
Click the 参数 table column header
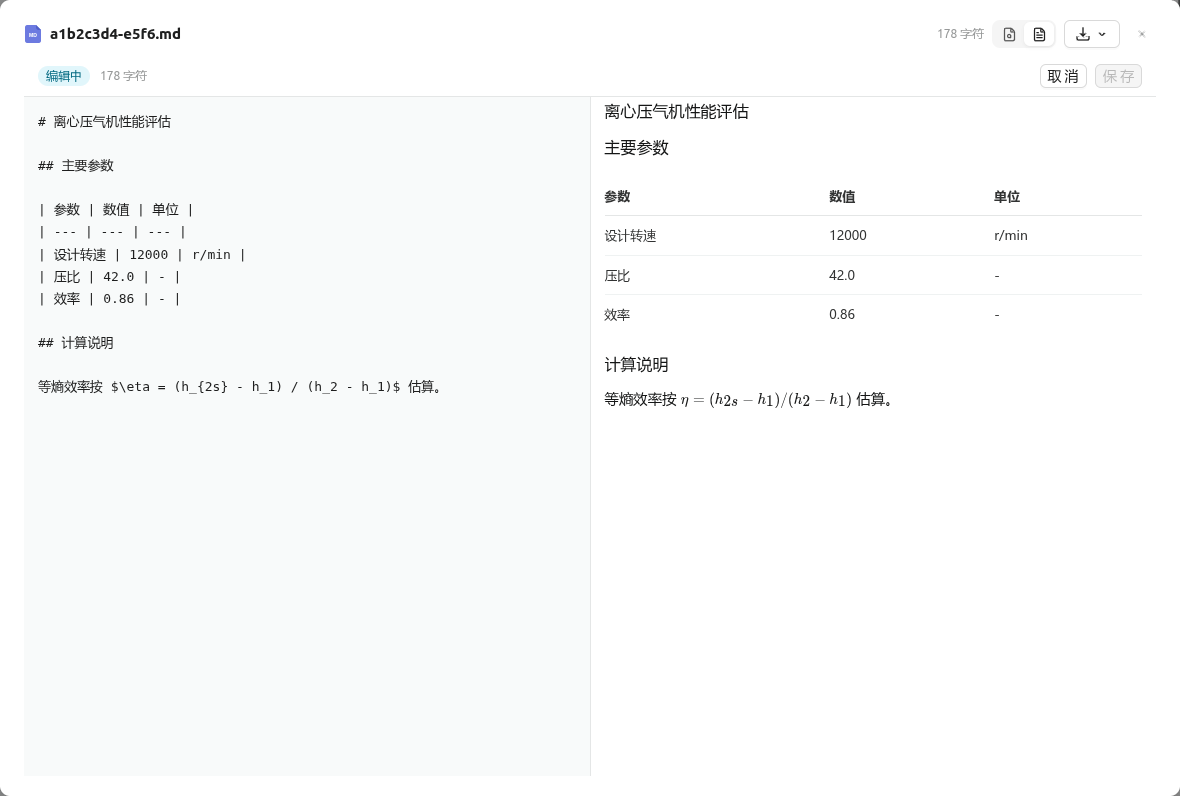617,197
